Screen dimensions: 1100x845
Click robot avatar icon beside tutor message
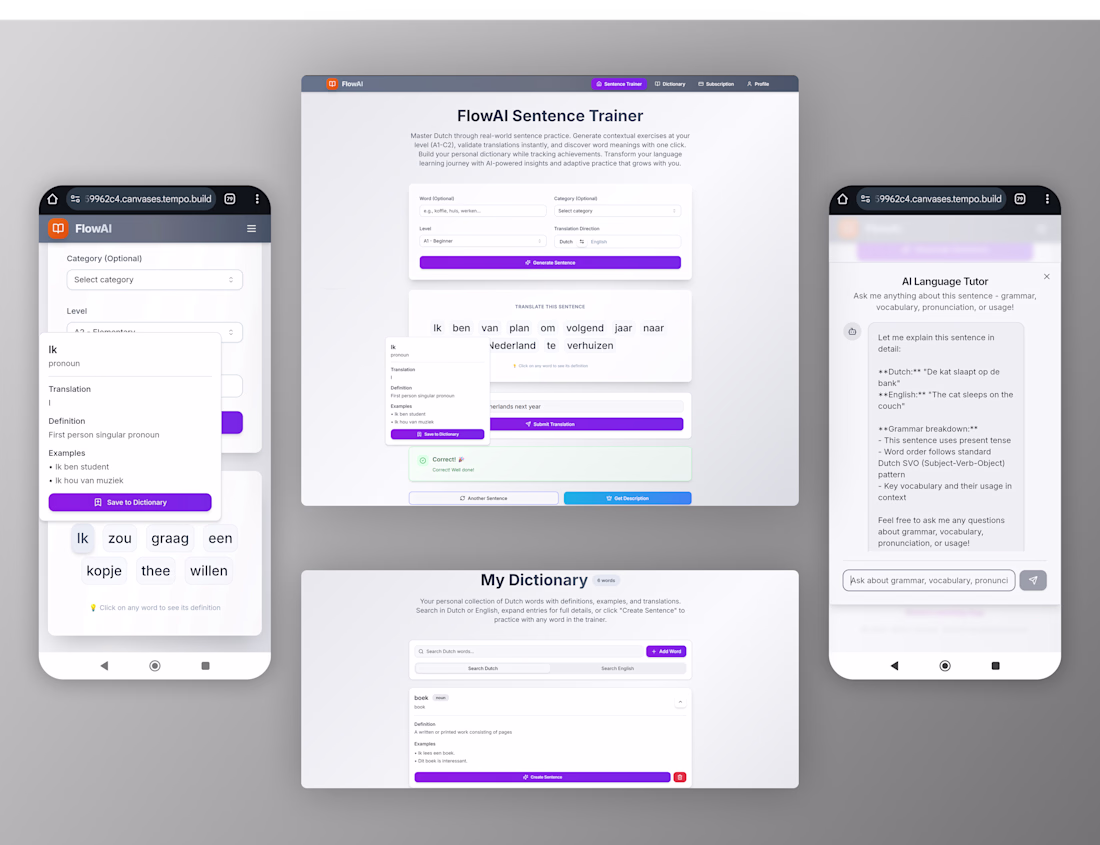click(852, 332)
